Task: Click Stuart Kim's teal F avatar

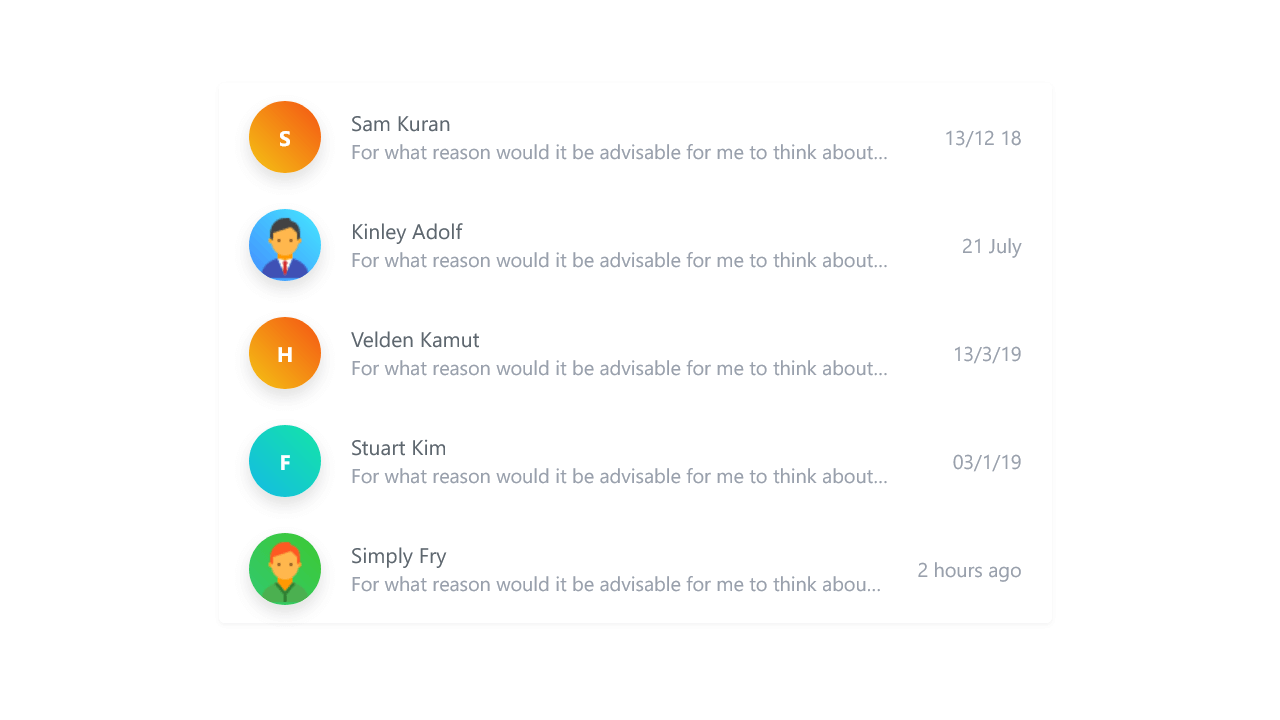Action: click(285, 461)
